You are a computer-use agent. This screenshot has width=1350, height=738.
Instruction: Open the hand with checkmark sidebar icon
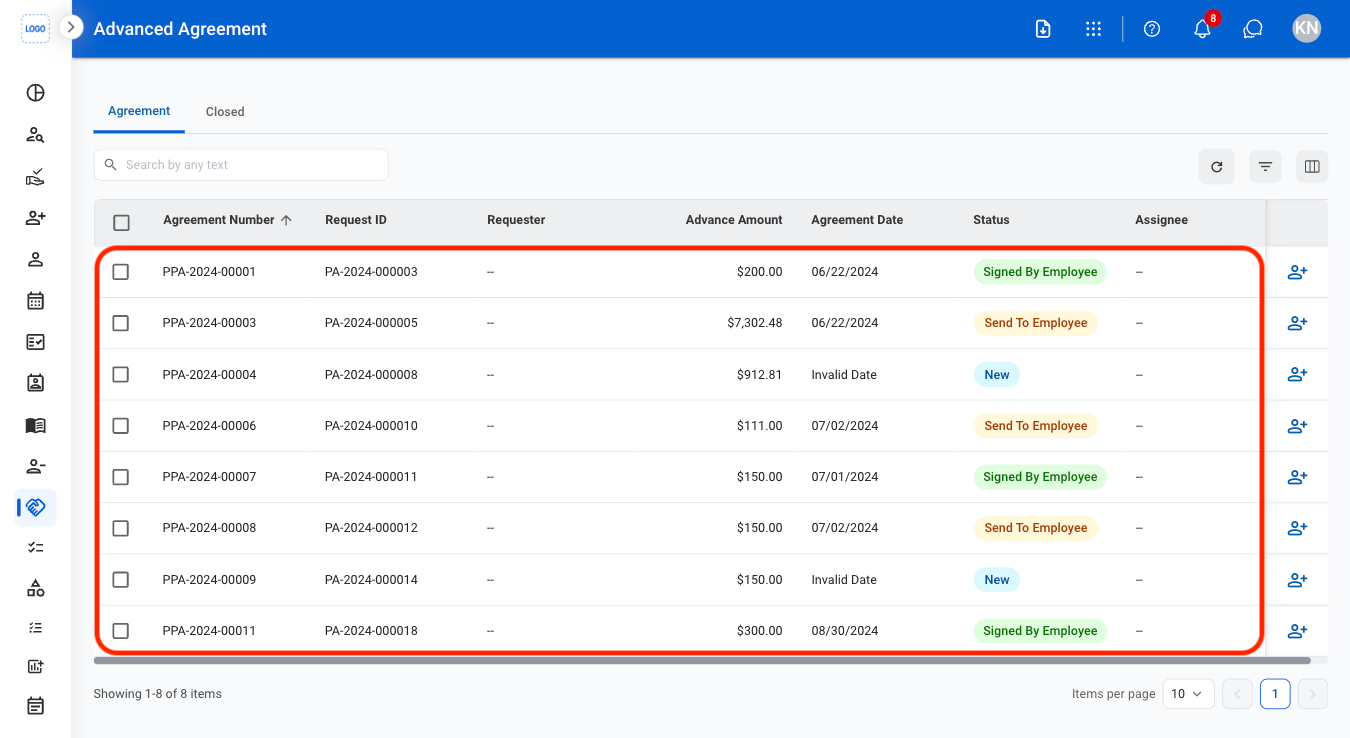[35, 177]
